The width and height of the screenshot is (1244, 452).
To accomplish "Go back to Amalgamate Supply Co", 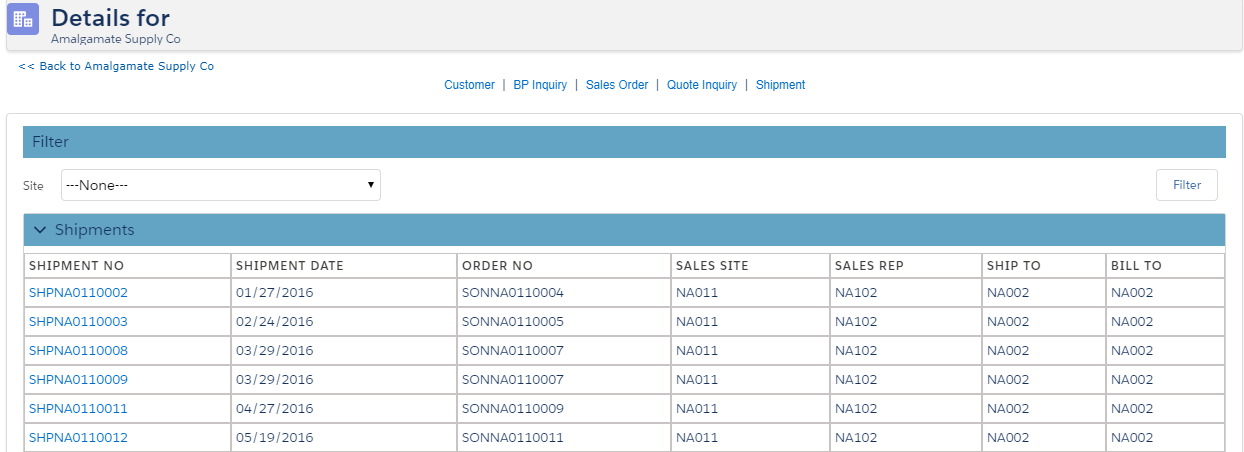I will tap(116, 66).
